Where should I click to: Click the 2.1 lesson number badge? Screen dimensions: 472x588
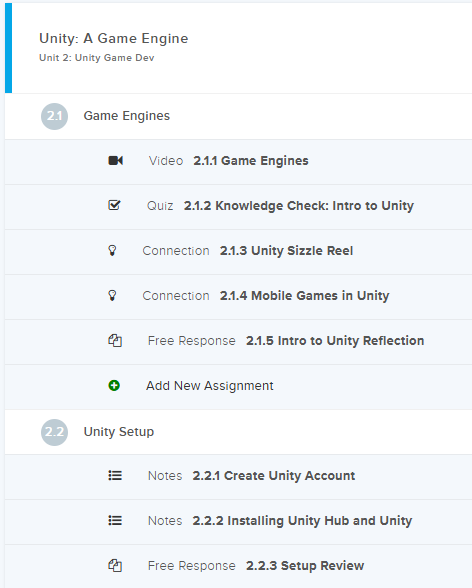(54, 116)
